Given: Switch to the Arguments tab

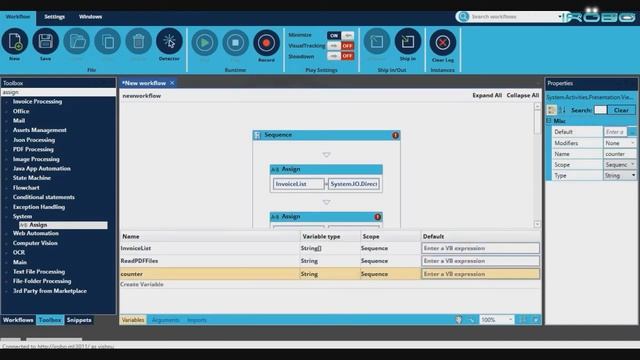Looking at the screenshot, I should 165,320.
